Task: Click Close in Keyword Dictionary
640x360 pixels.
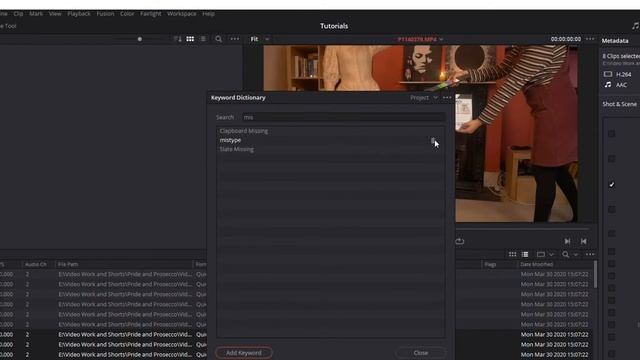Action: coord(421,353)
